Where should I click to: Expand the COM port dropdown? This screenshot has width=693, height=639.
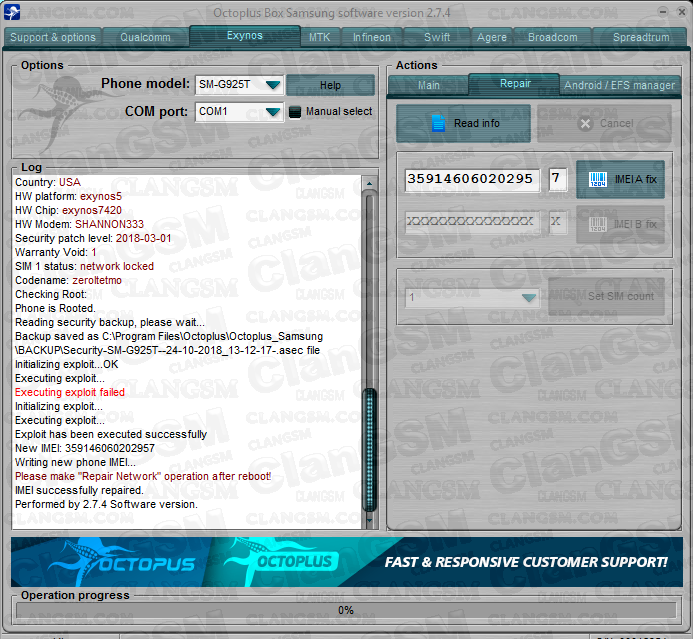click(x=273, y=112)
